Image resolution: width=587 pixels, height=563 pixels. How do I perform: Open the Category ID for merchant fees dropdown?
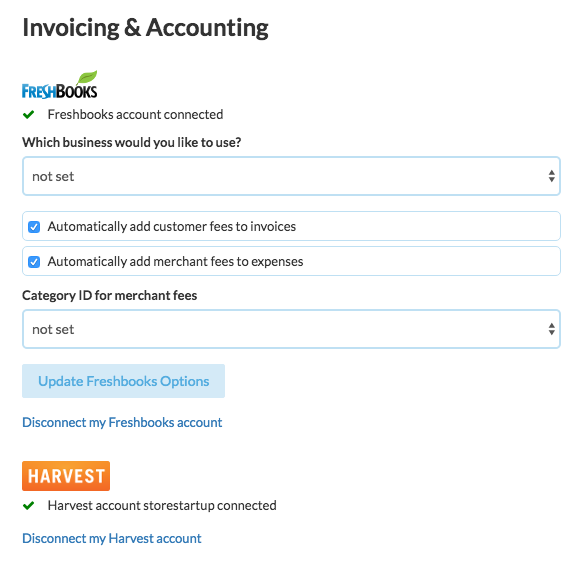point(291,329)
